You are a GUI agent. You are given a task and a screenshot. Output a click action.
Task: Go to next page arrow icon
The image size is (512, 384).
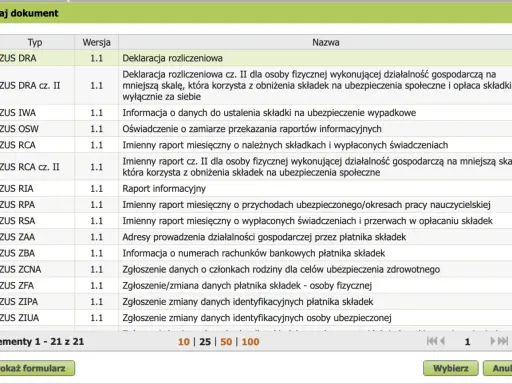(x=493, y=341)
